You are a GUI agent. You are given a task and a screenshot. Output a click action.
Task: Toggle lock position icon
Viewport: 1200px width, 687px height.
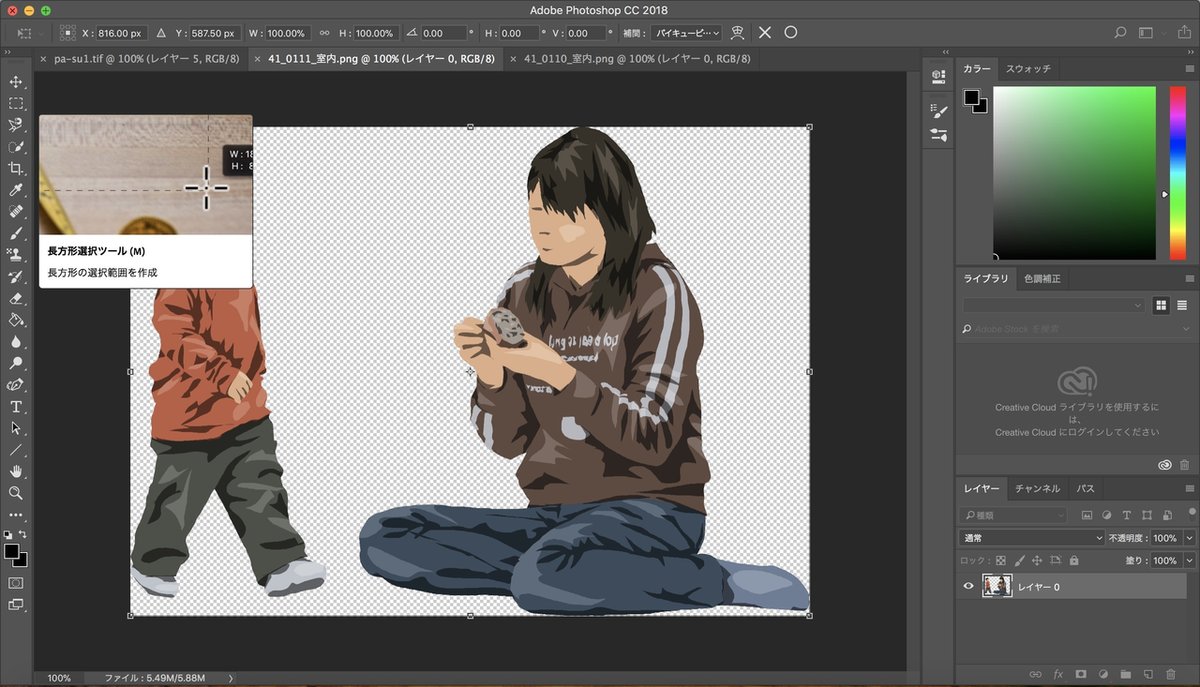point(1037,561)
